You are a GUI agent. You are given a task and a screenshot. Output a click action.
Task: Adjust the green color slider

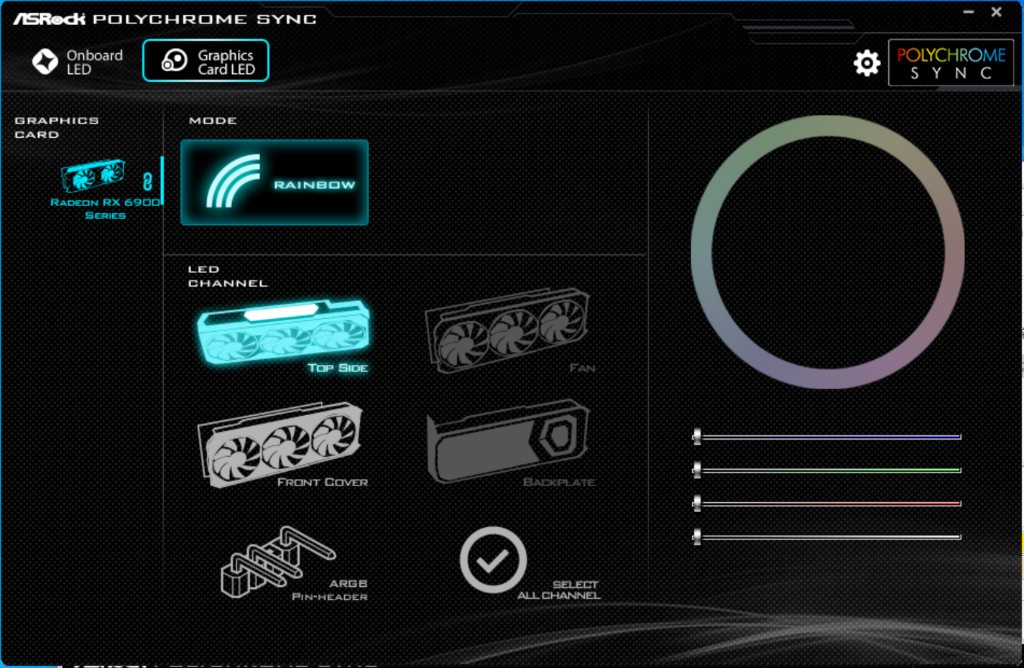(827, 469)
